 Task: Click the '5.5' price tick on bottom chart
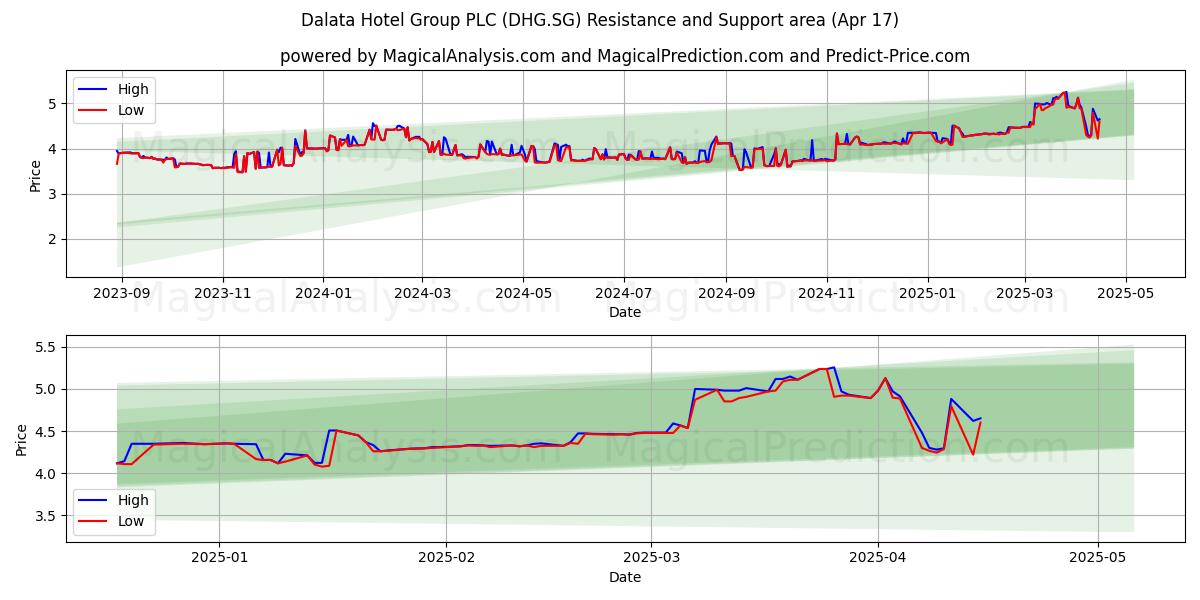click(x=48, y=348)
